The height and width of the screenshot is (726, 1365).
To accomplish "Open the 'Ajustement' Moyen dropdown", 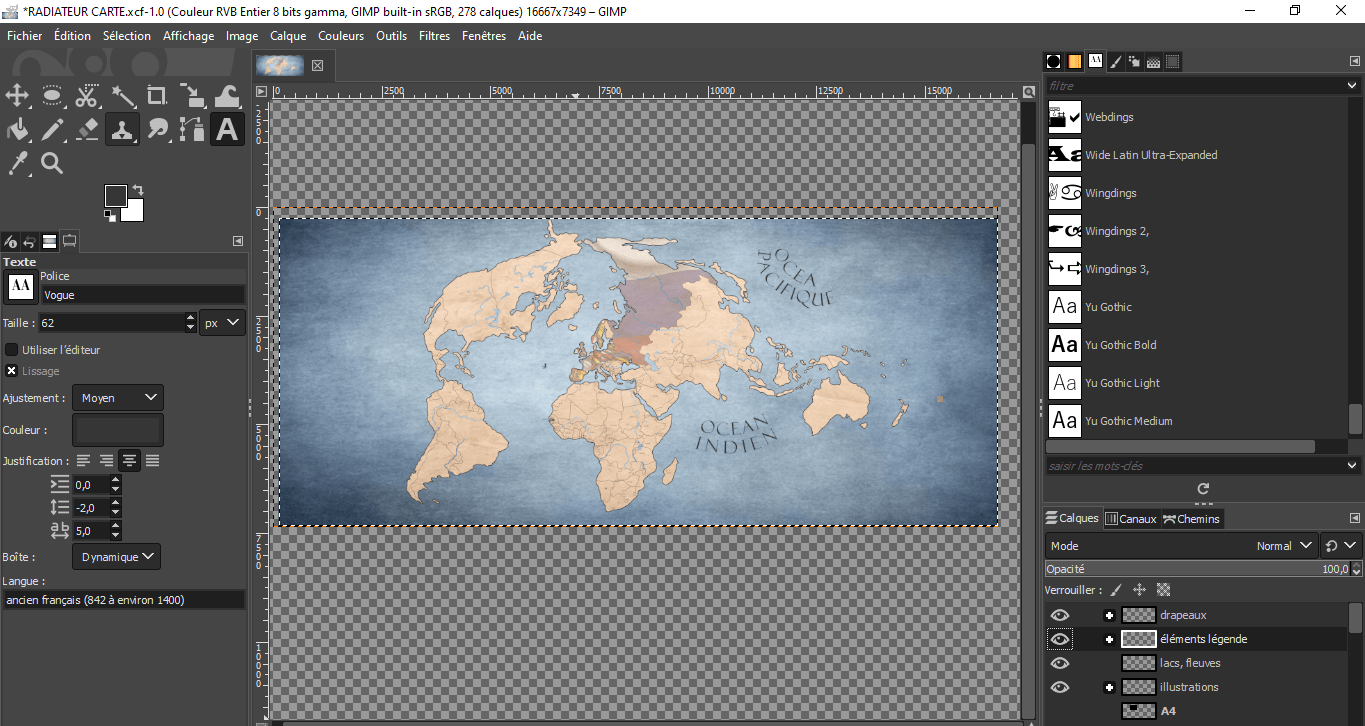I will [118, 398].
